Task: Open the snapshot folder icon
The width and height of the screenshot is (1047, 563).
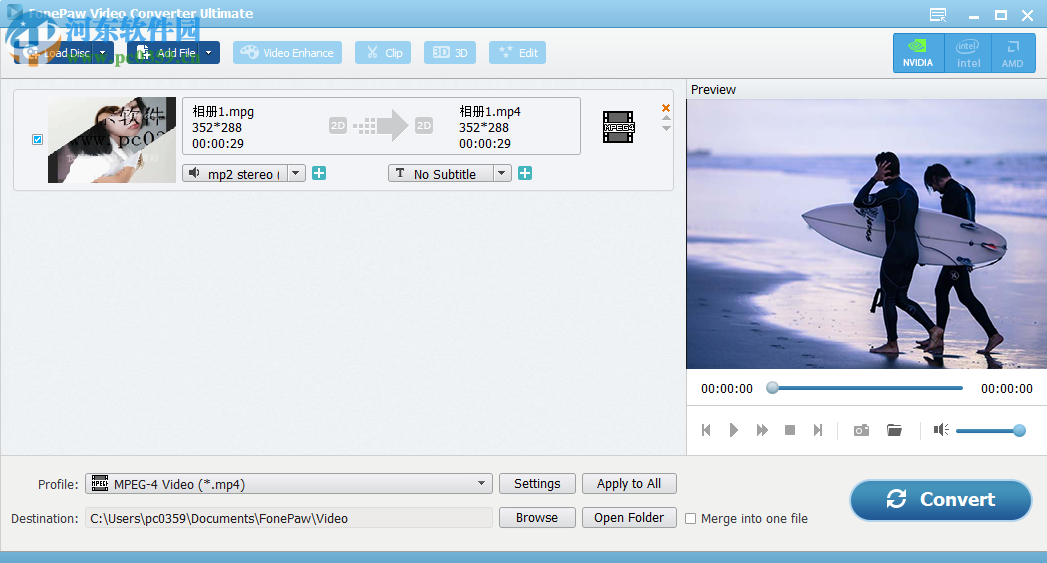Action: tap(894, 430)
